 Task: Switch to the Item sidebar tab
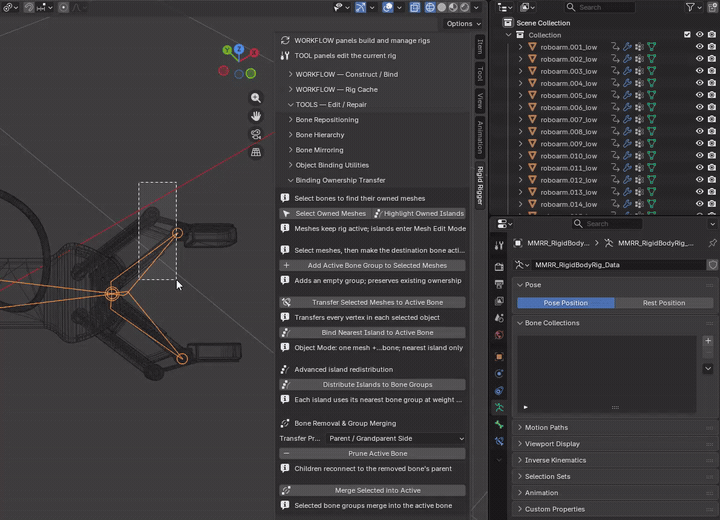coord(480,47)
